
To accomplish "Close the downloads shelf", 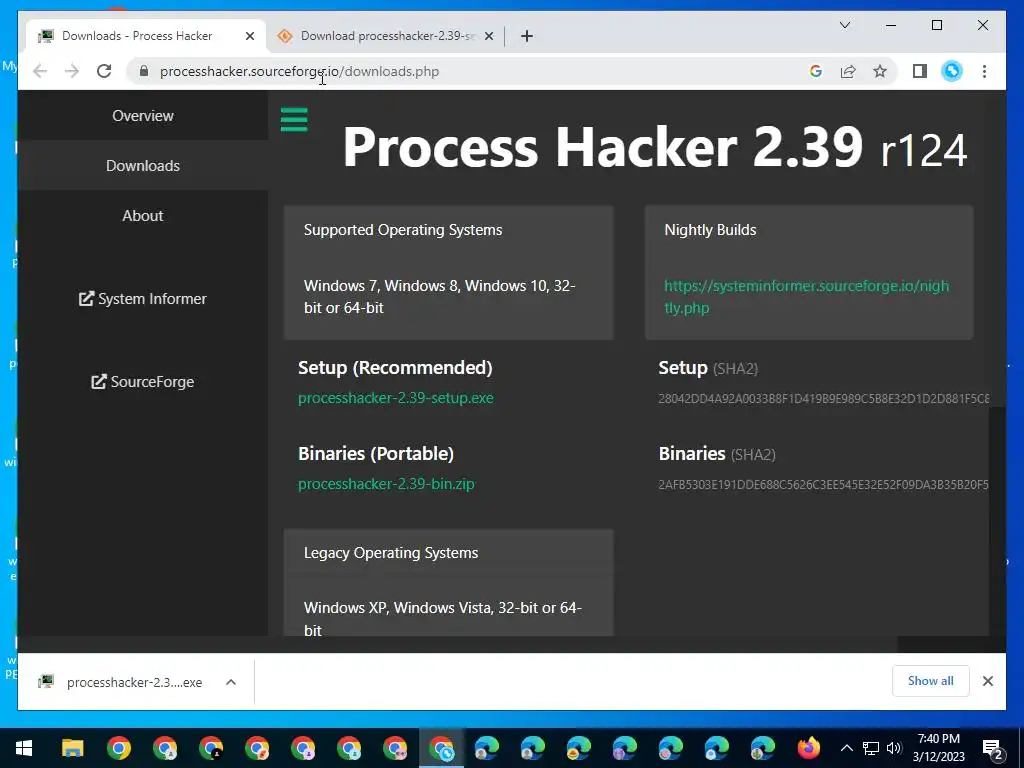I will coord(987,681).
